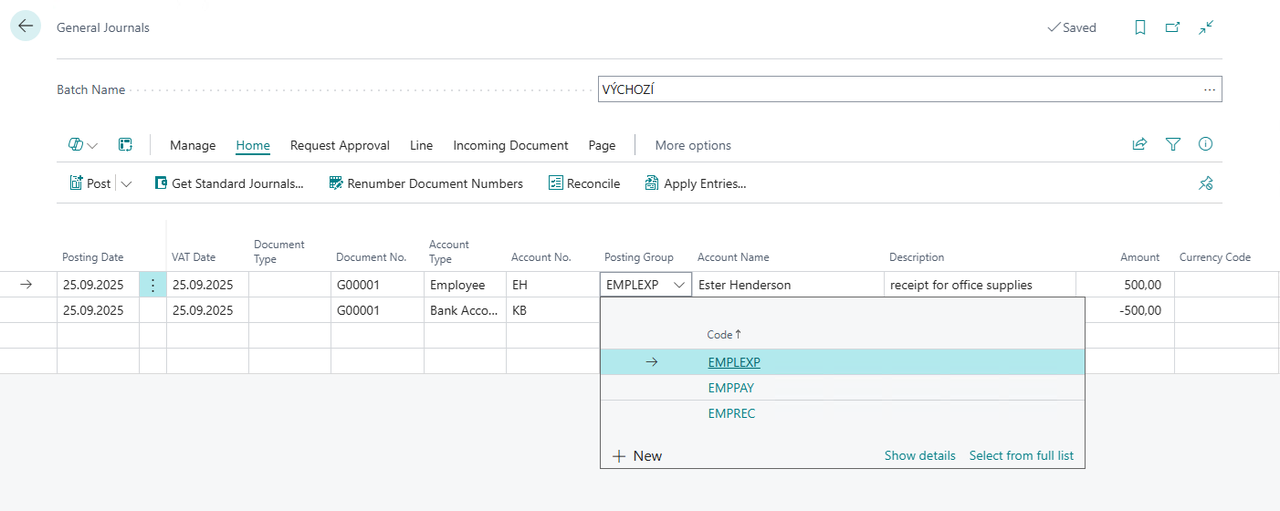The image size is (1280, 511).
Task: Open the Request Approval menu
Action: tap(340, 145)
